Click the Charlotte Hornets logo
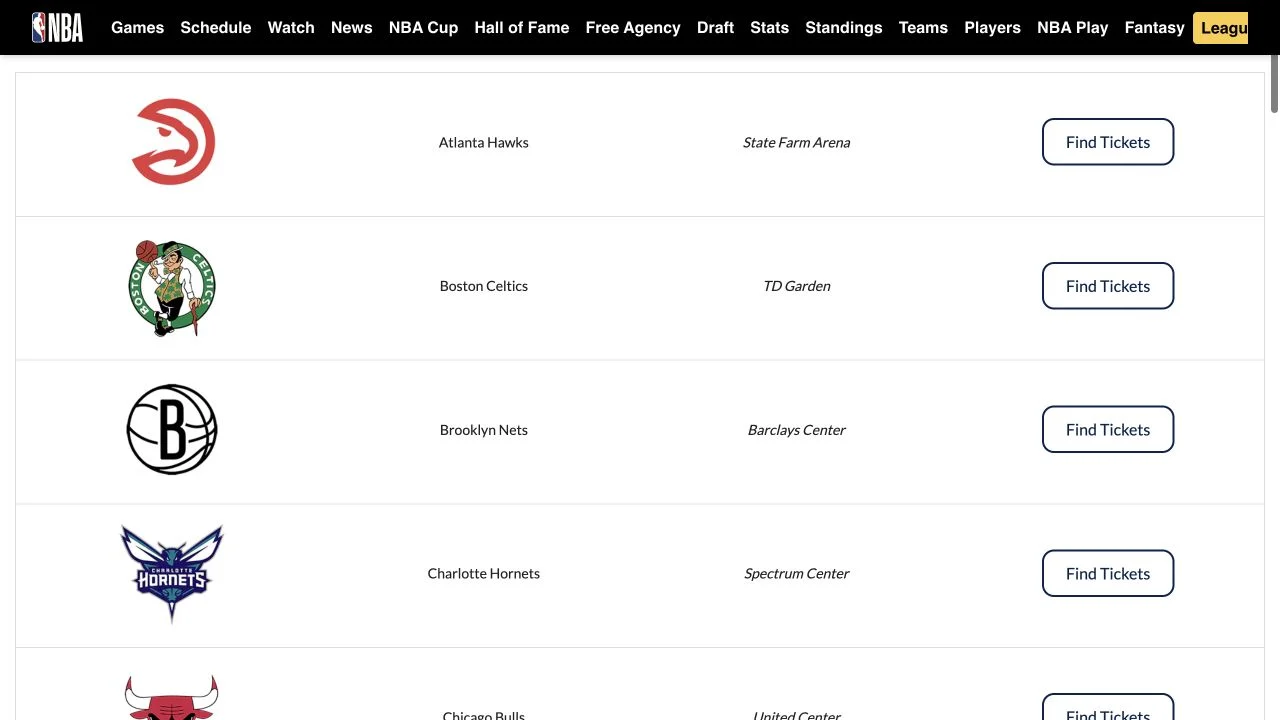Viewport: 1280px width, 720px height. coord(172,574)
